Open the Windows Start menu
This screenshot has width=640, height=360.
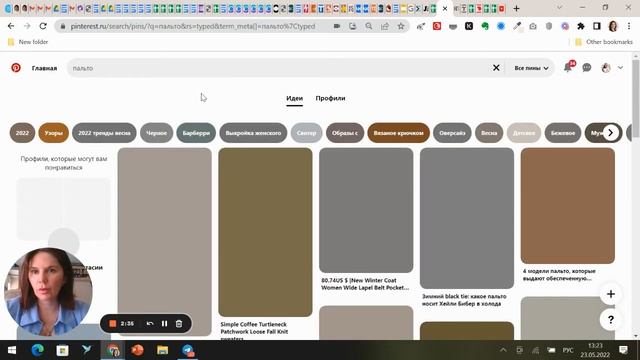[12, 350]
